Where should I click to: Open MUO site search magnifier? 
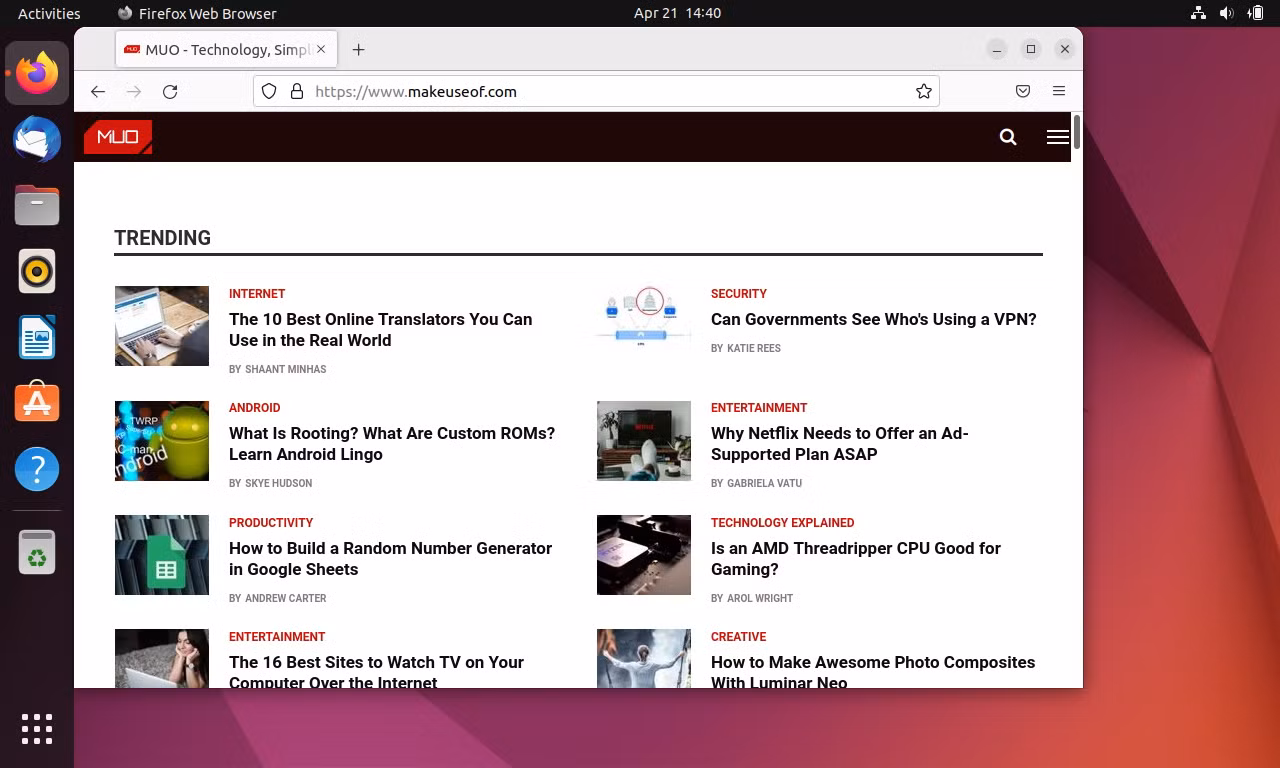point(1008,137)
